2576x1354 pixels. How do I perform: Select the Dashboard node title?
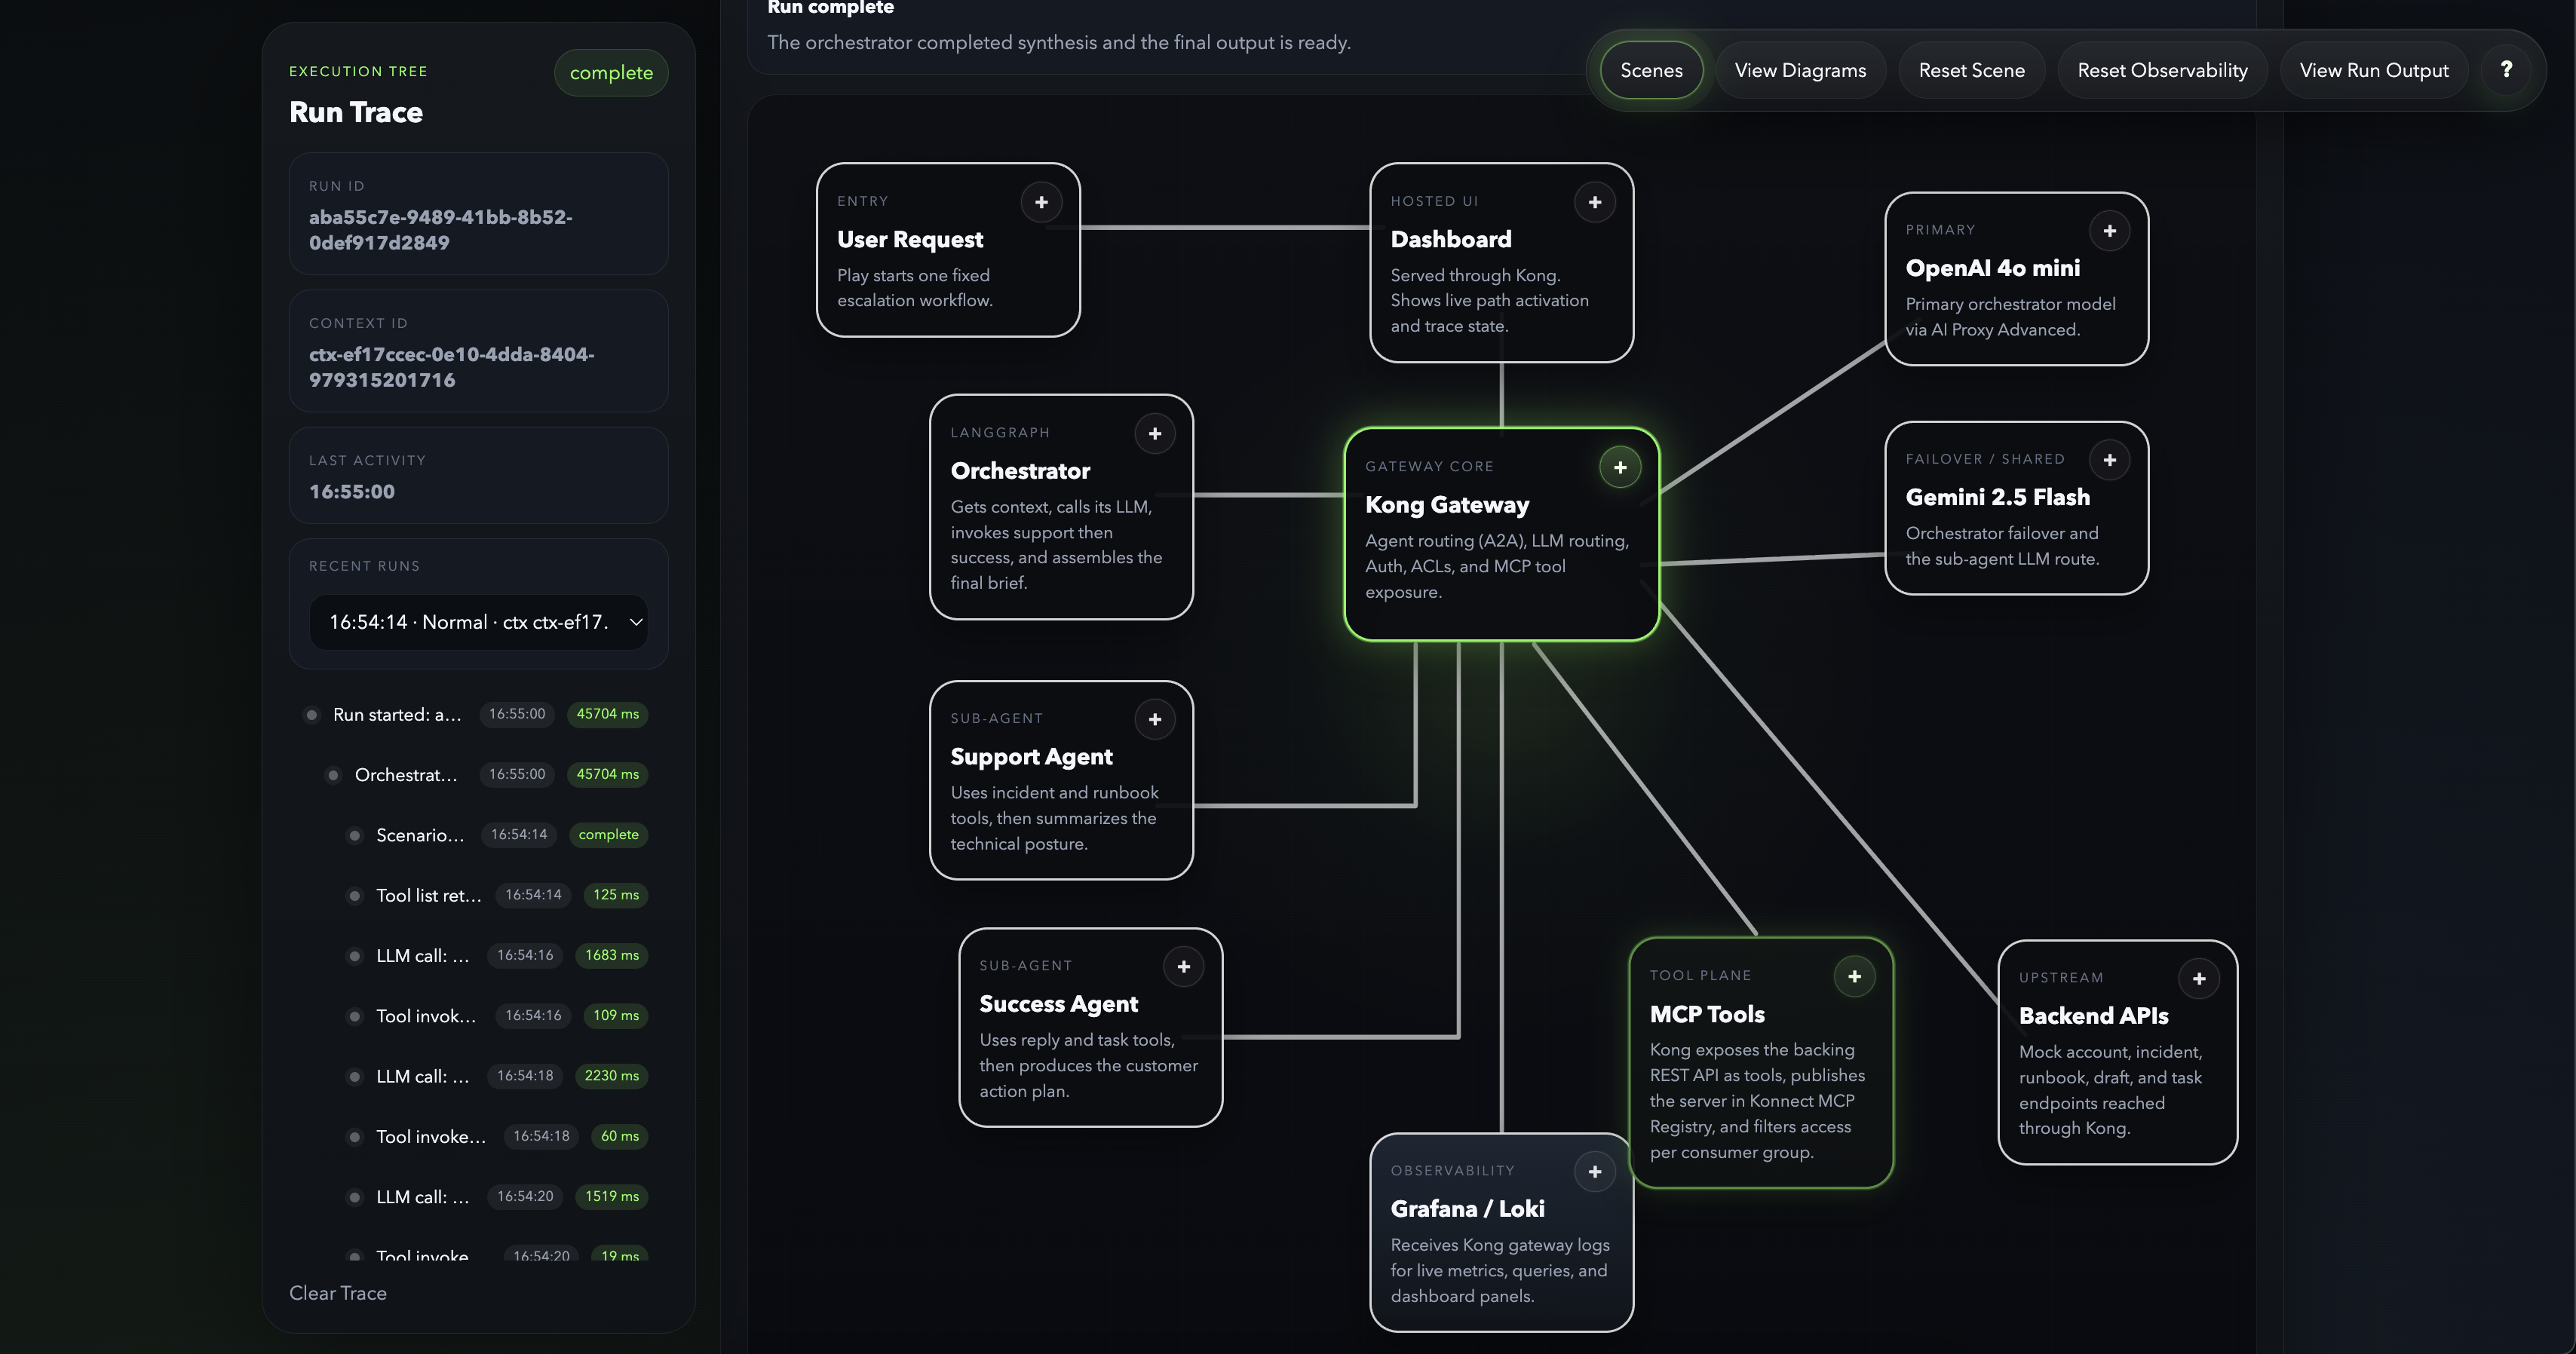pyautogui.click(x=1451, y=240)
